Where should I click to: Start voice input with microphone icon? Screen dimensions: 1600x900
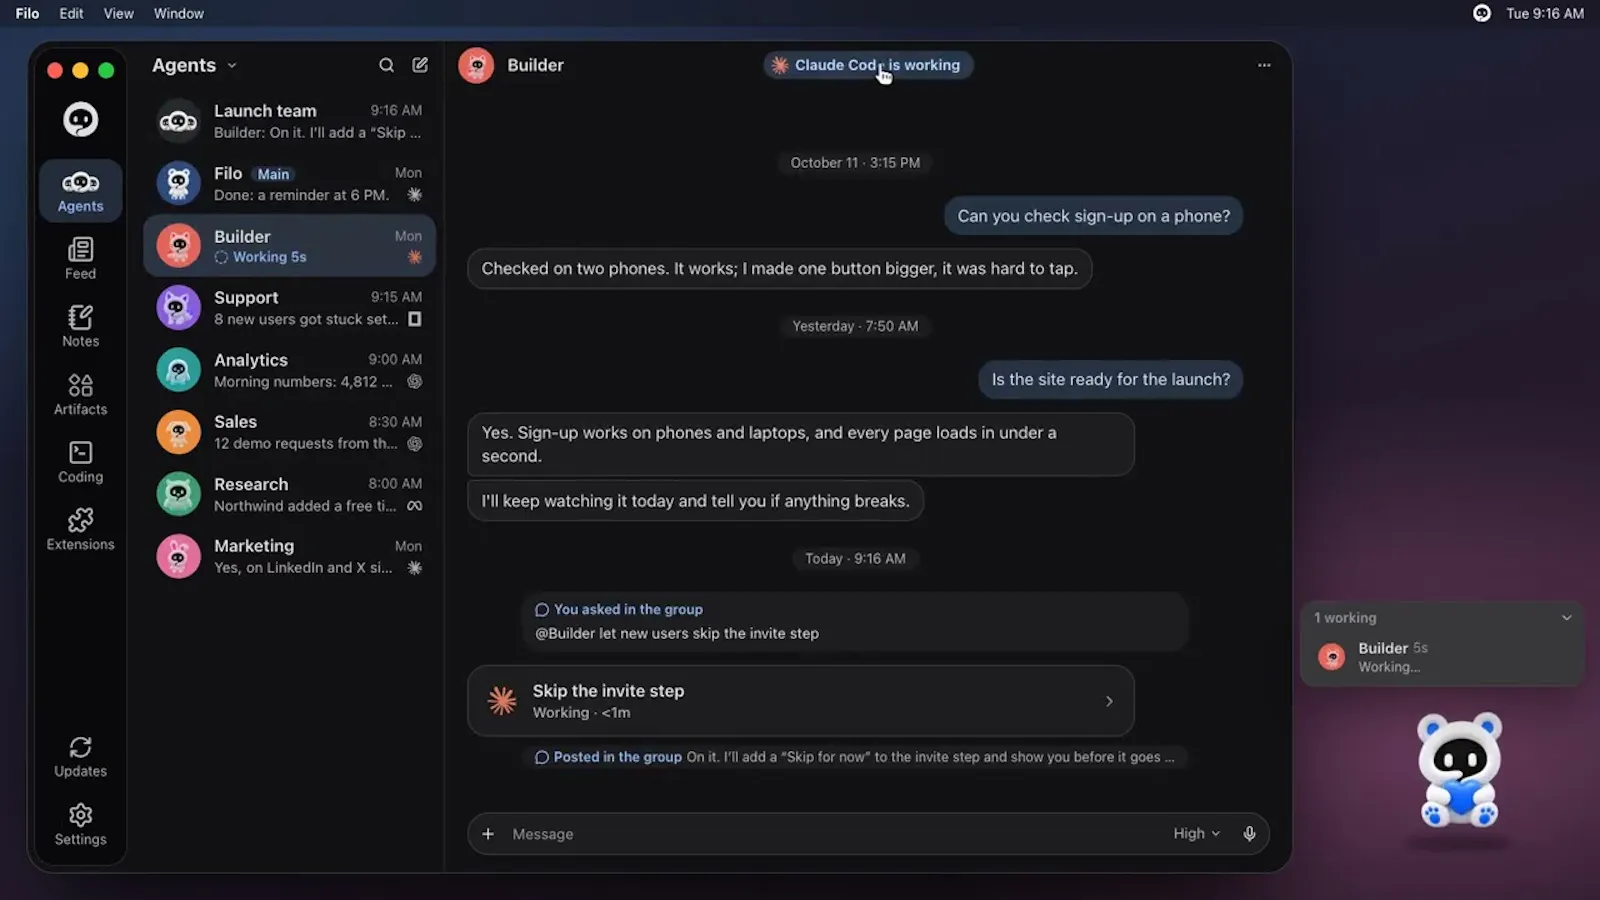tap(1249, 834)
